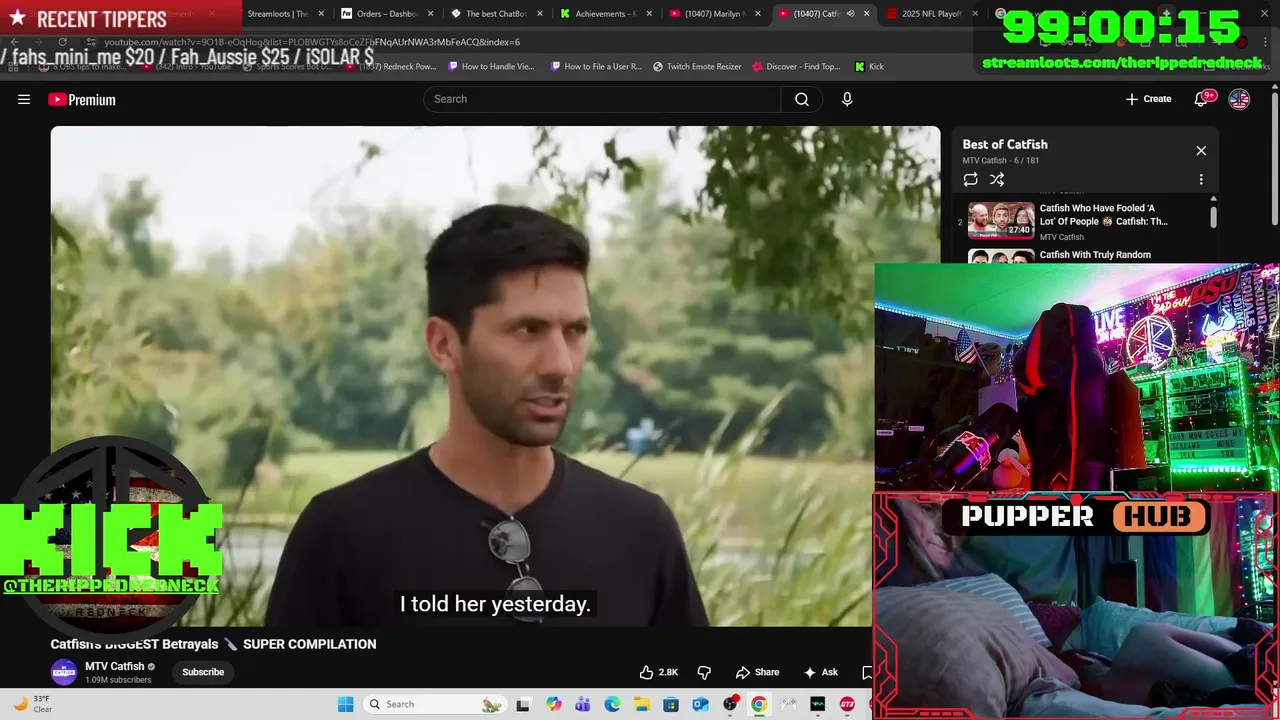The width and height of the screenshot is (1280, 720).
Task: Click the 'Best of Catfish' playlist title
Action: 1005,144
